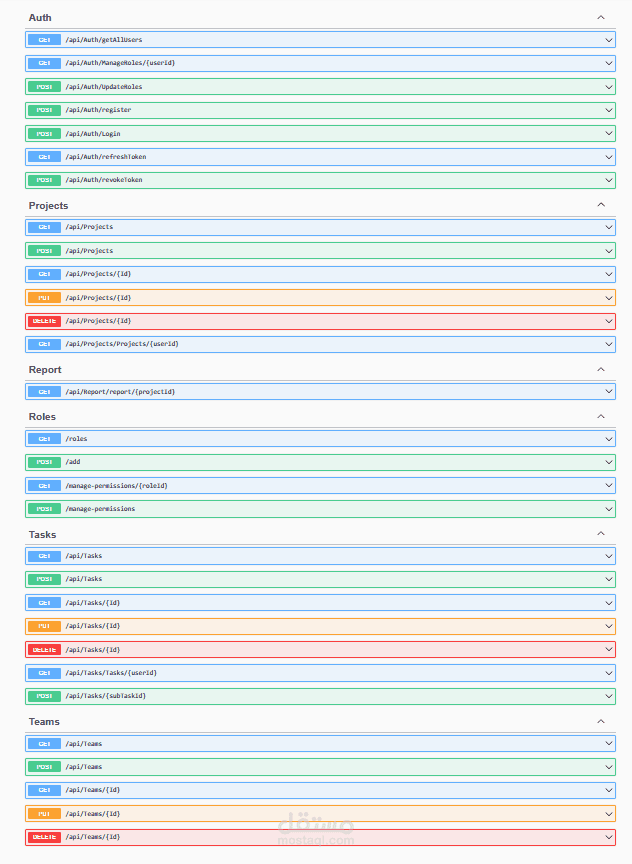Open the /add endpoint path text

73,462
